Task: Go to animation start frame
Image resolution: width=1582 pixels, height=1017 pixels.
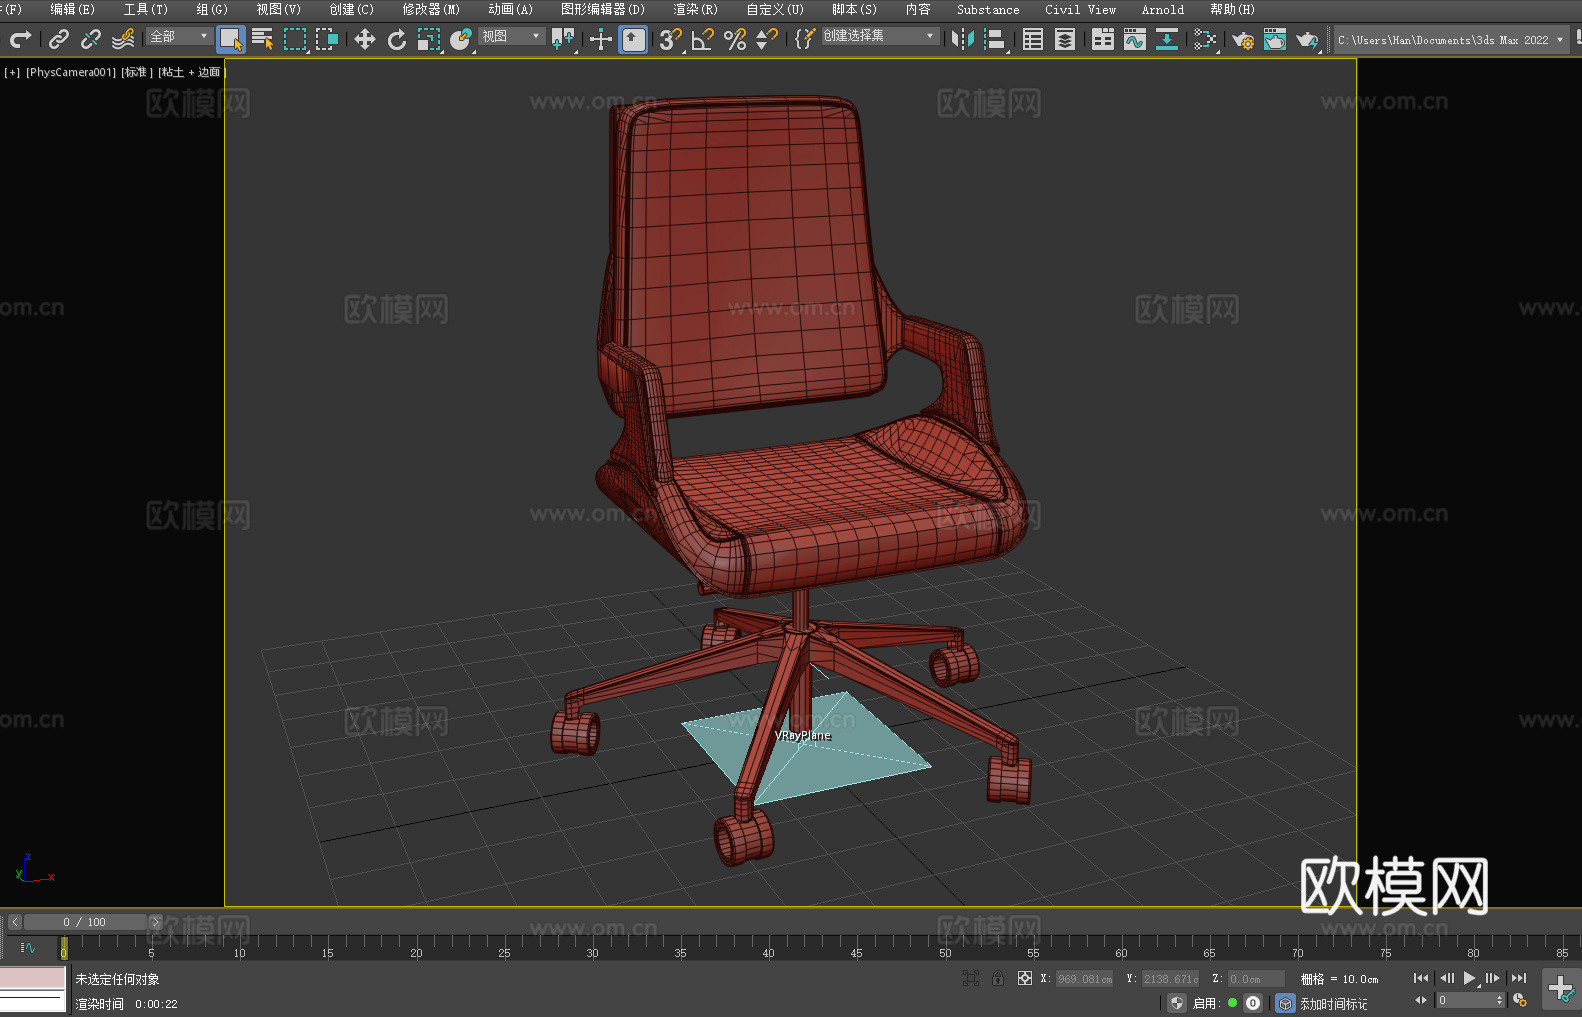Action: (x=1421, y=978)
